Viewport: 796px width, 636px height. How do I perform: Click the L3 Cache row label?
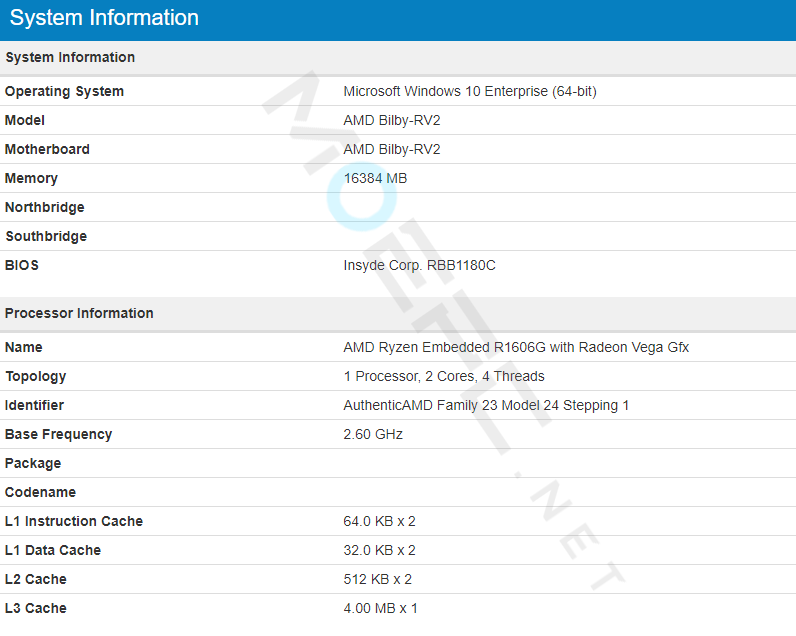[36, 608]
